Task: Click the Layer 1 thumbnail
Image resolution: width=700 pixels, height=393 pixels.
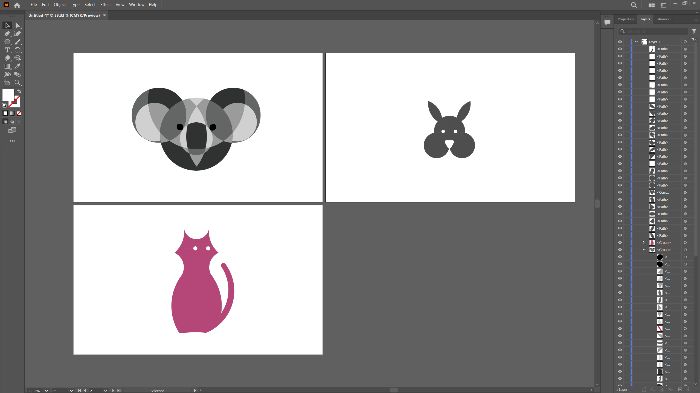Action: pyautogui.click(x=645, y=42)
